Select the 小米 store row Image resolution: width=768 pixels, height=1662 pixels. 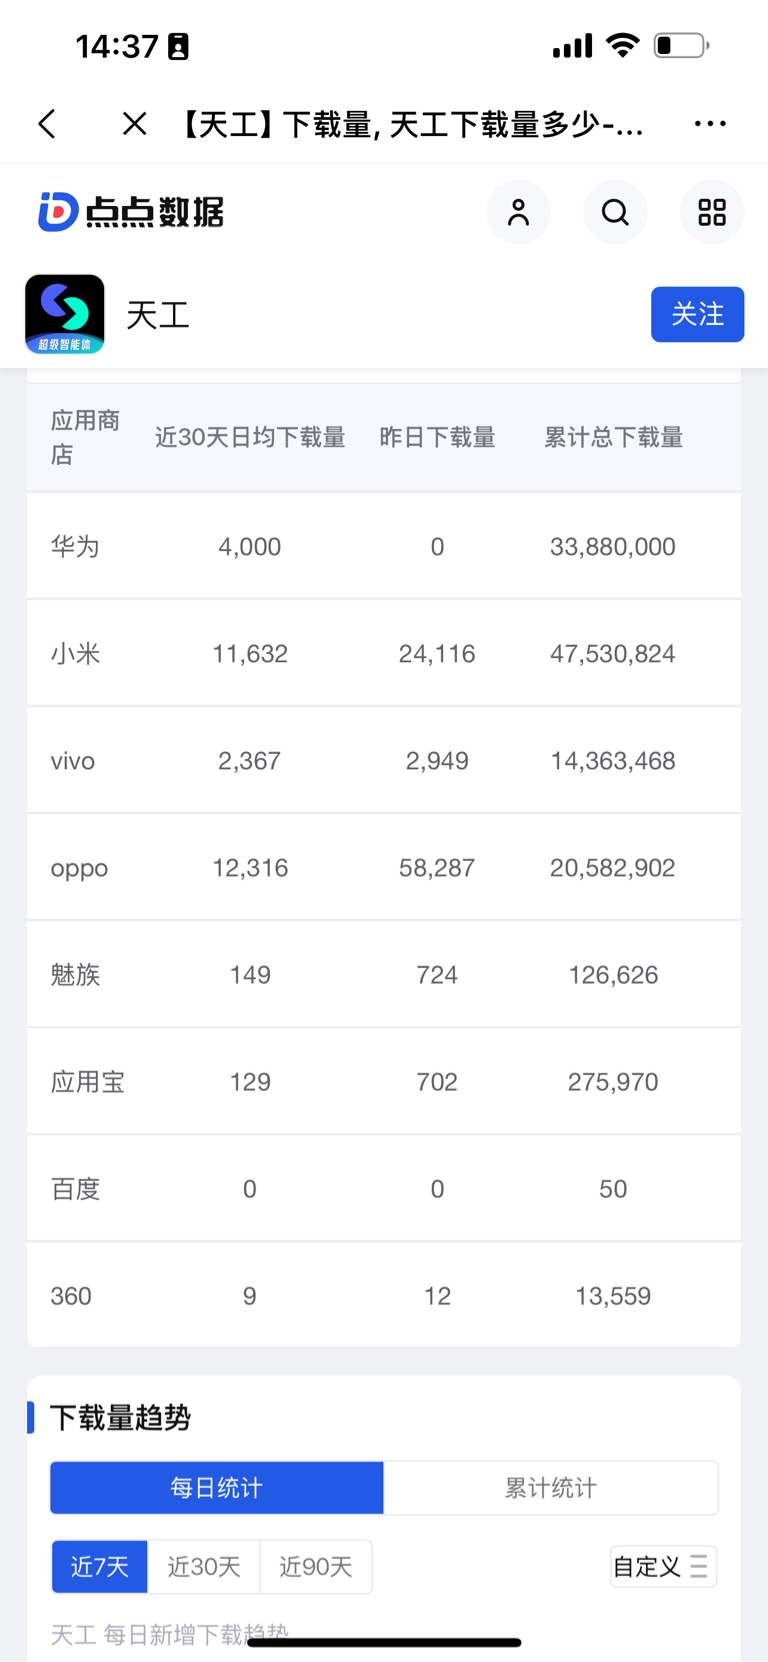tap(384, 654)
